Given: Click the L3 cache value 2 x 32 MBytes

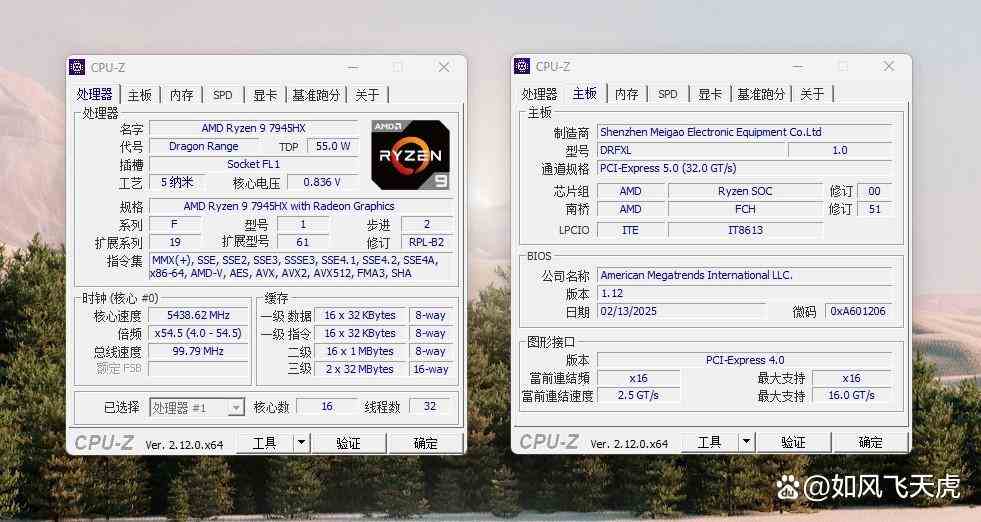Looking at the screenshot, I should 360,369.
